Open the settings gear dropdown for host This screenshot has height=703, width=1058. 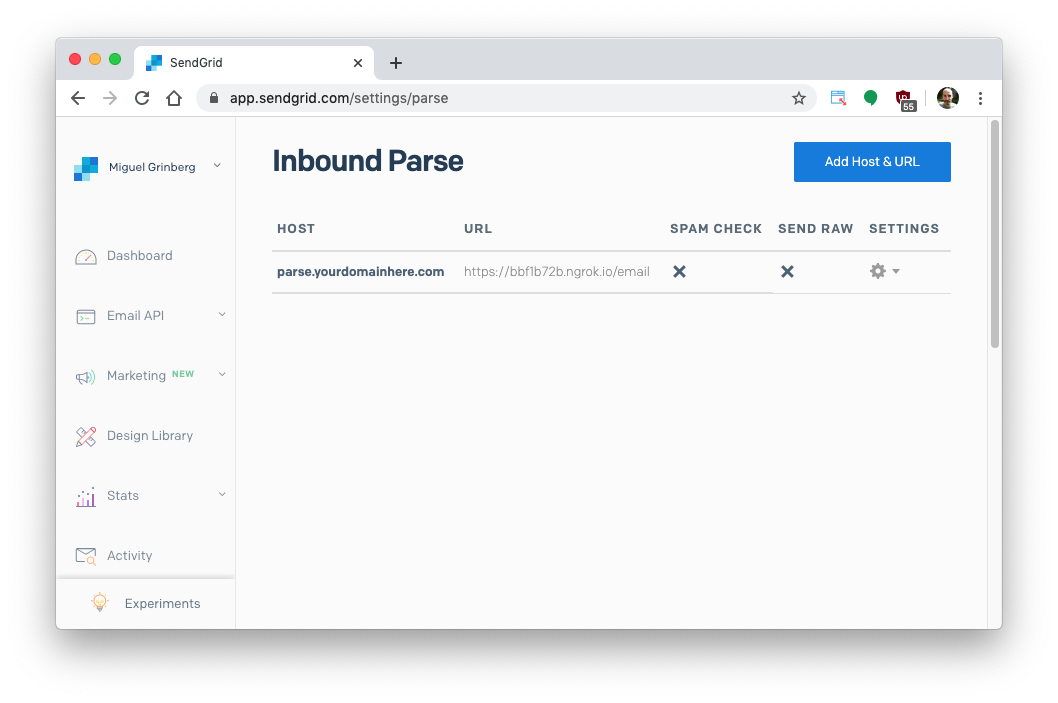(x=884, y=272)
